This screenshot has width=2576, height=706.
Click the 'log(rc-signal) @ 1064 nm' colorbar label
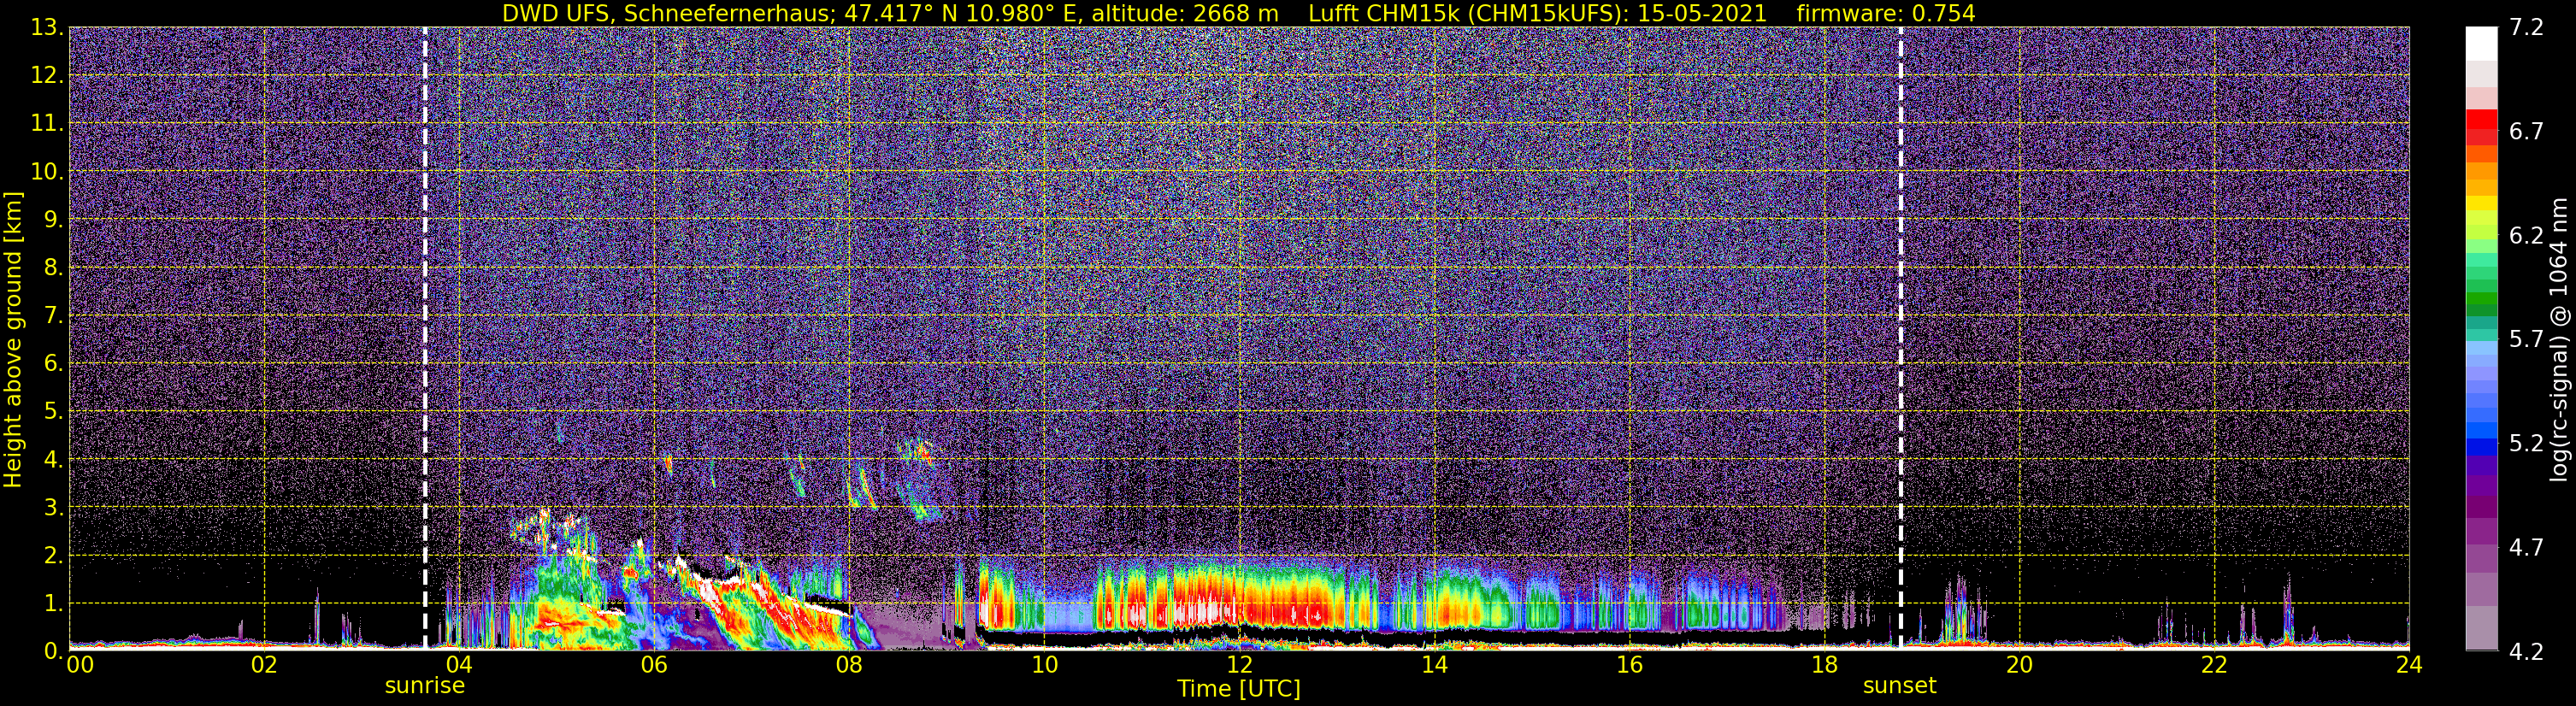[2561, 339]
